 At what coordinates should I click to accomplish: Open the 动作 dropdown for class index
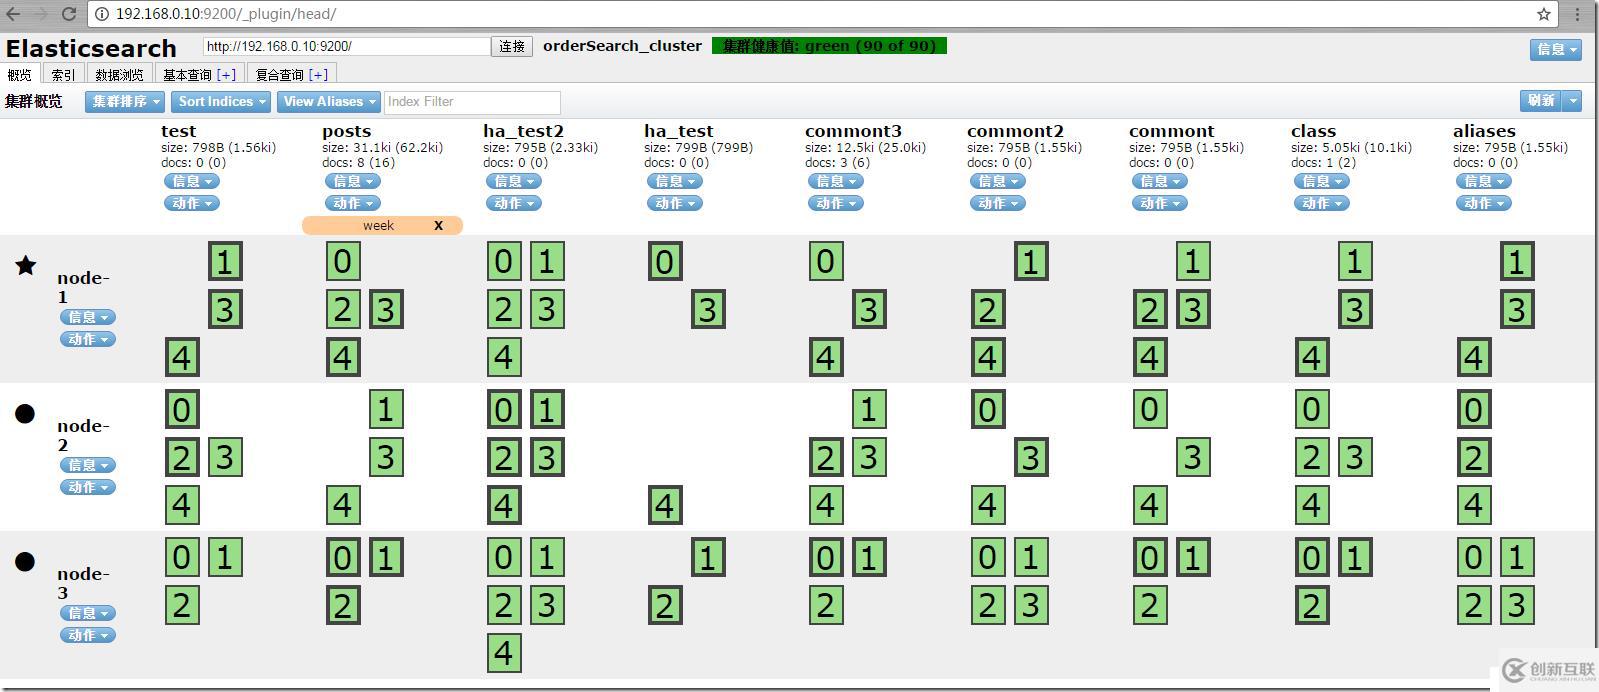click(1322, 203)
